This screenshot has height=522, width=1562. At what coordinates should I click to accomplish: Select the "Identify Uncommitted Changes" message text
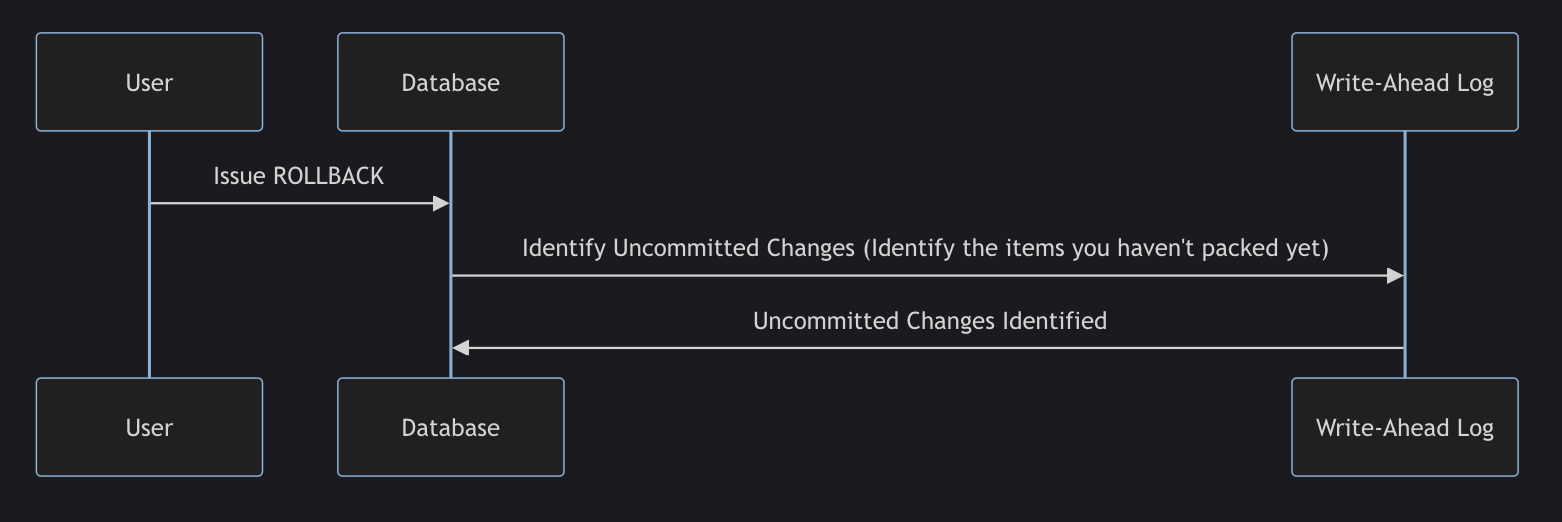[925, 248]
